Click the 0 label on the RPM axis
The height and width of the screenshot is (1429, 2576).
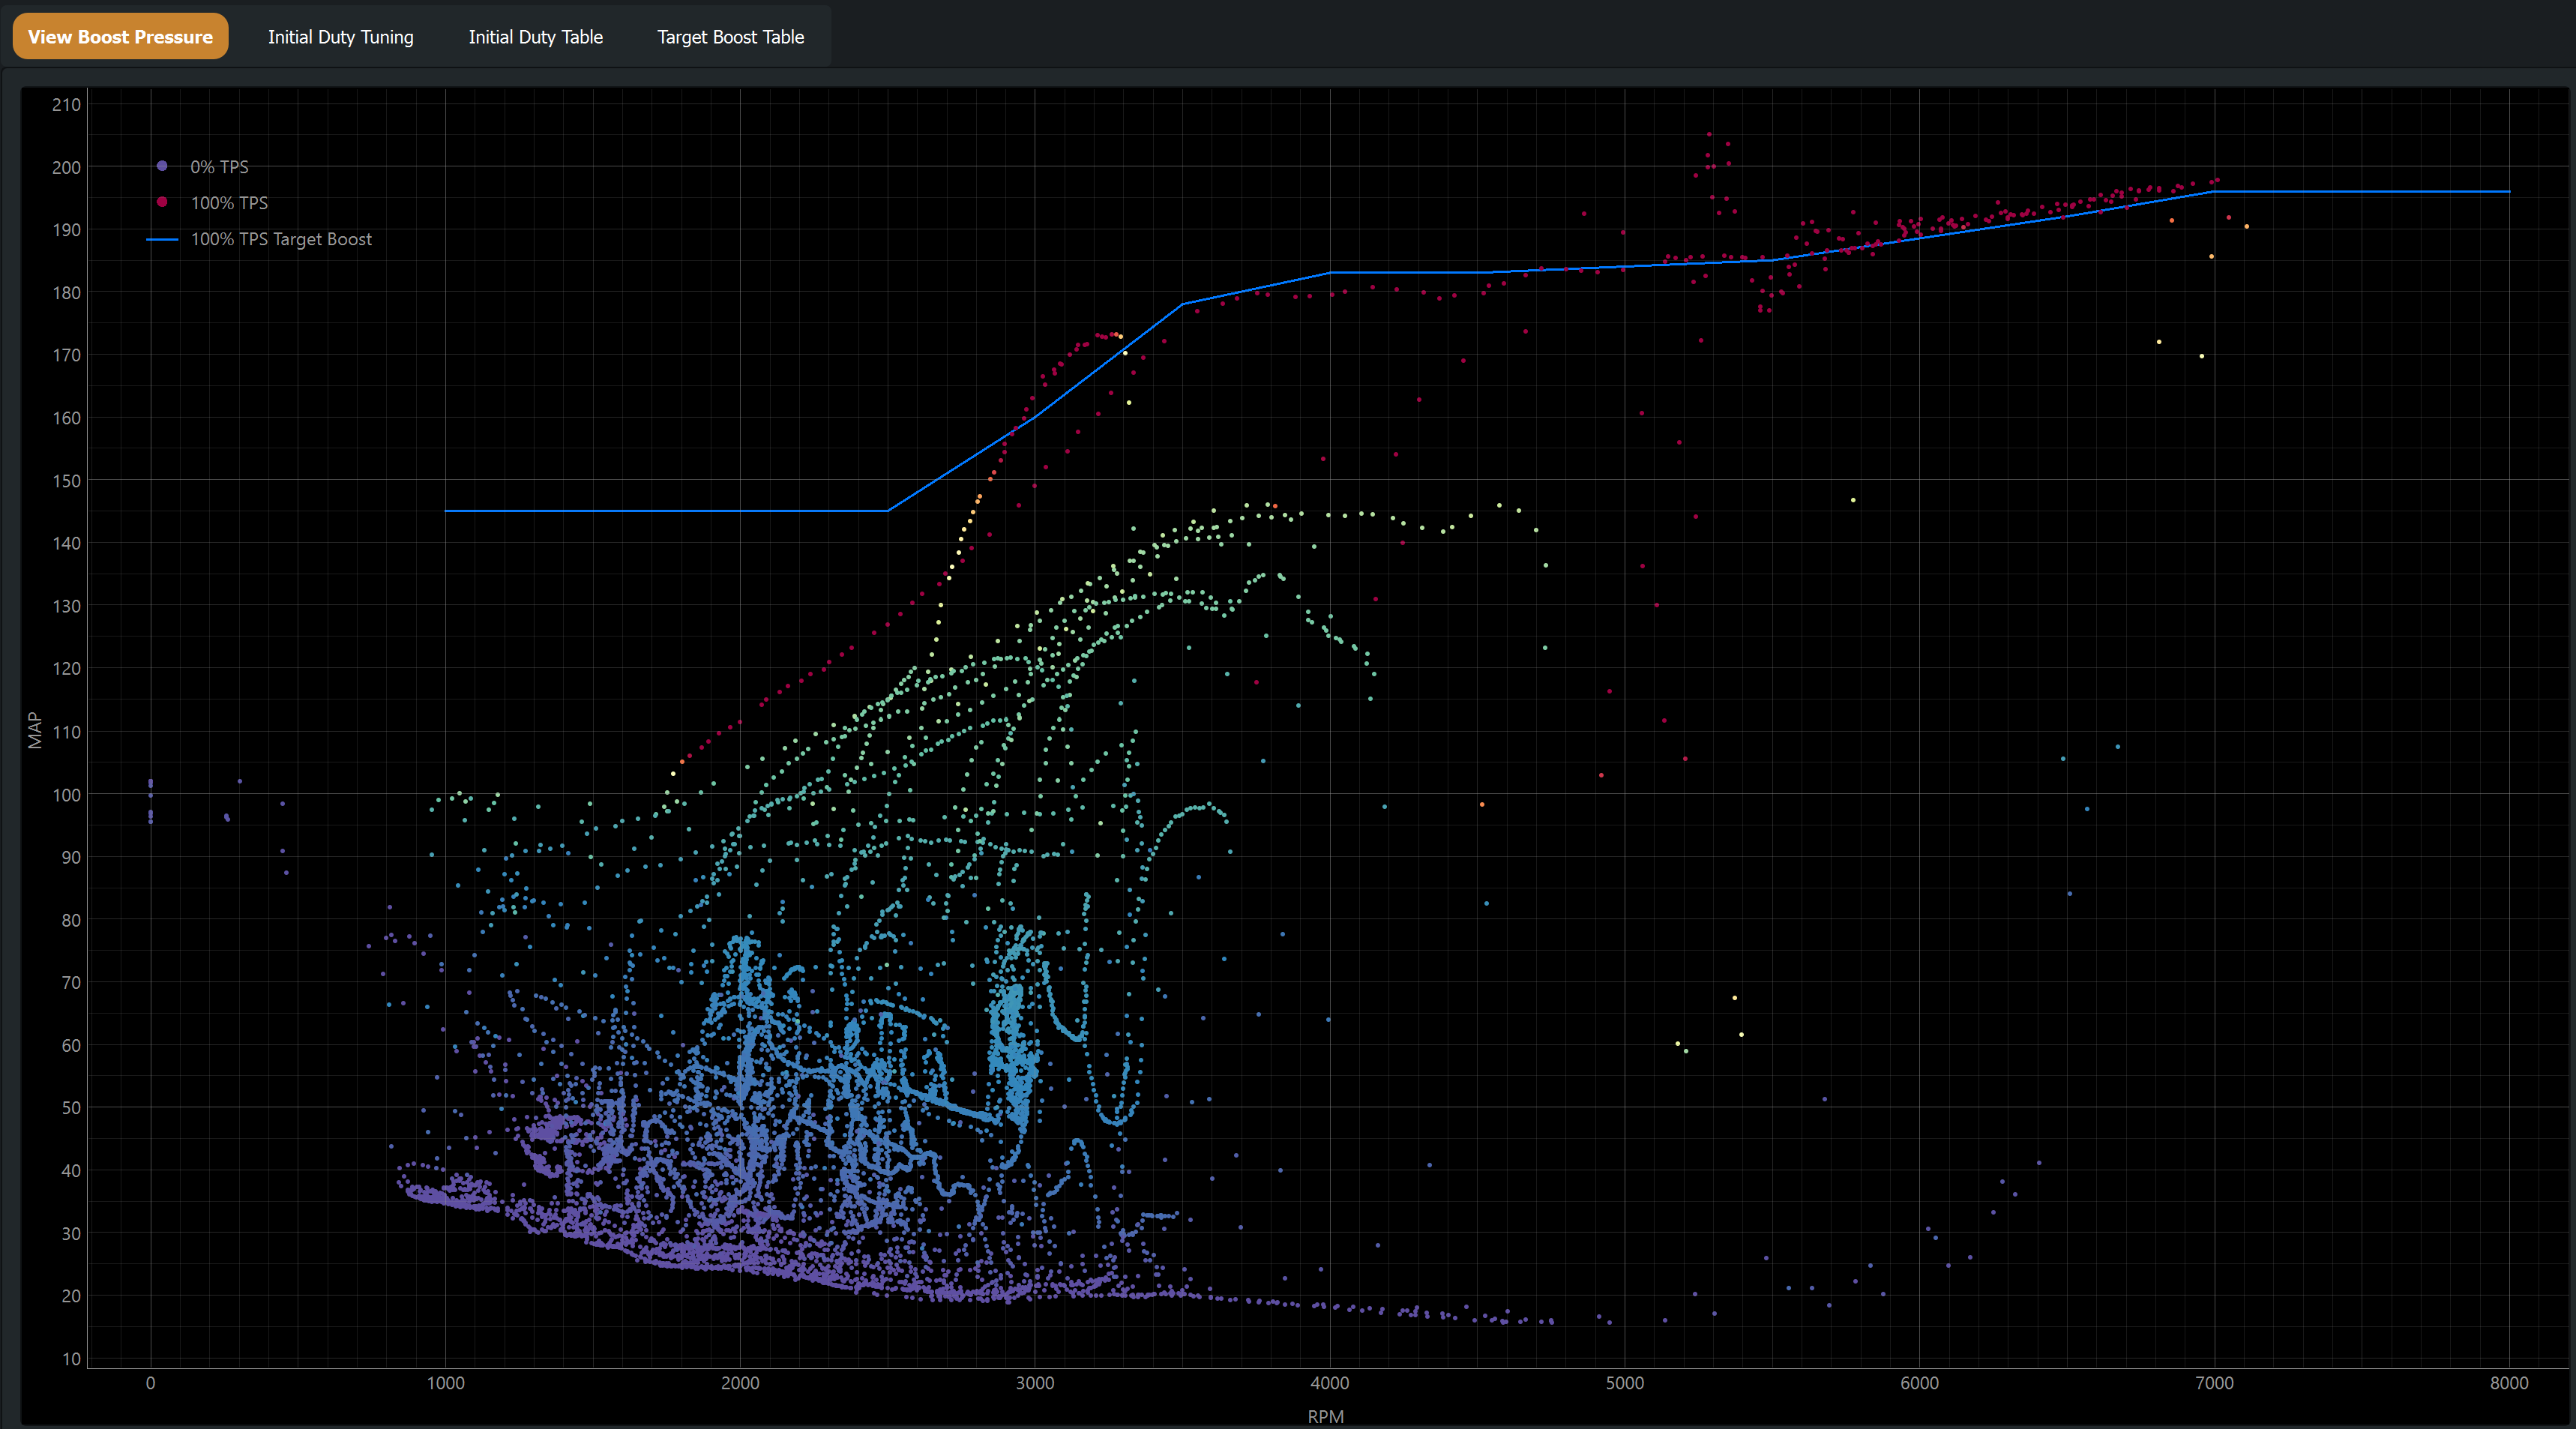151,1383
